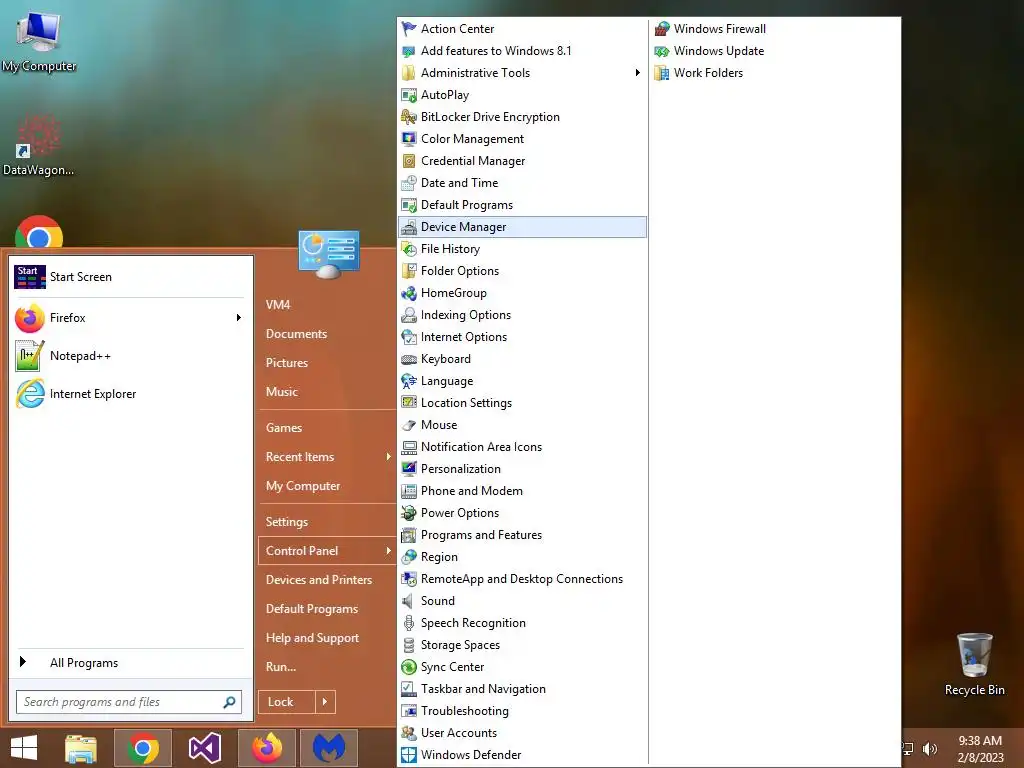The width and height of the screenshot is (1024, 768).
Task: Click Internet Explorer icon in Start menu
Action: pos(30,394)
